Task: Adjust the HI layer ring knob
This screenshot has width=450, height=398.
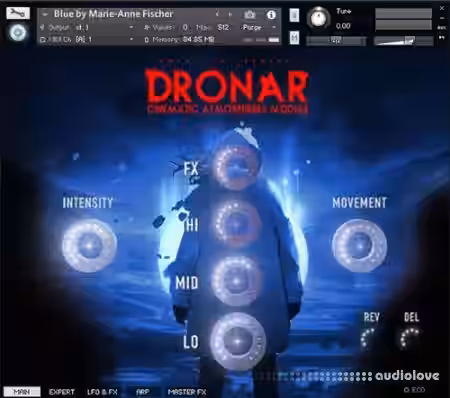Action: click(236, 223)
